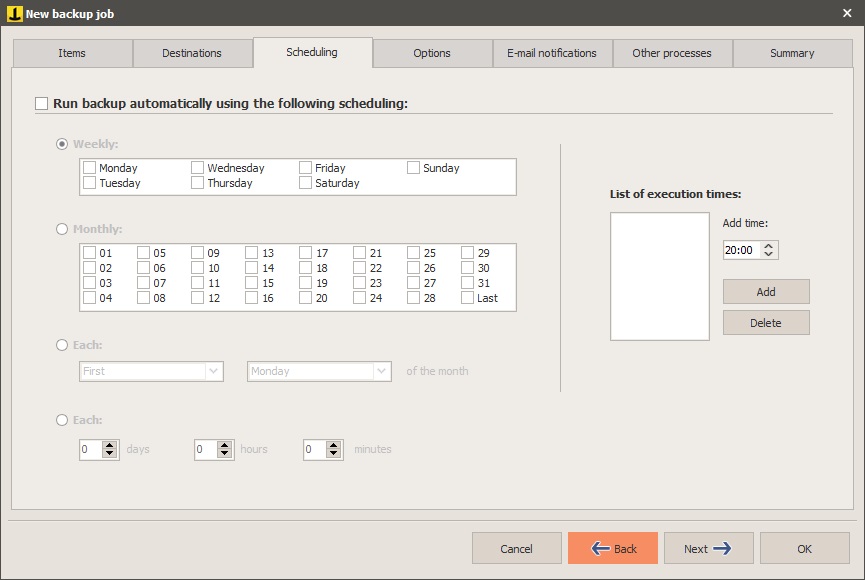Select the Weekly scheduling radio button
865x580 pixels.
click(62, 143)
